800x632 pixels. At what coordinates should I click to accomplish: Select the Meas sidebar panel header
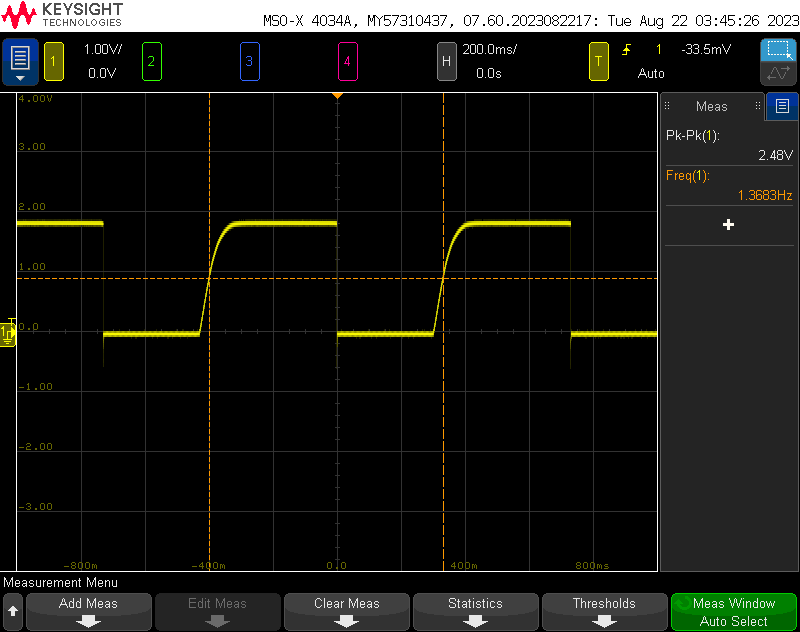click(x=712, y=106)
